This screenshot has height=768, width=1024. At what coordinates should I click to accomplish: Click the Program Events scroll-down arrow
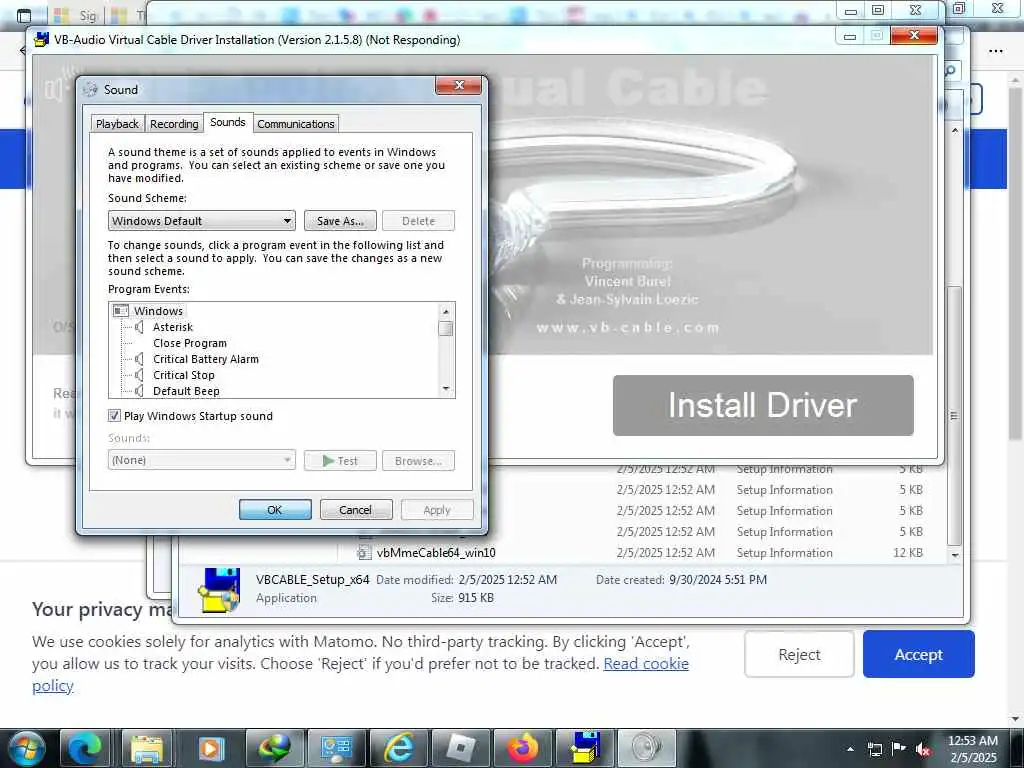[x=446, y=389]
